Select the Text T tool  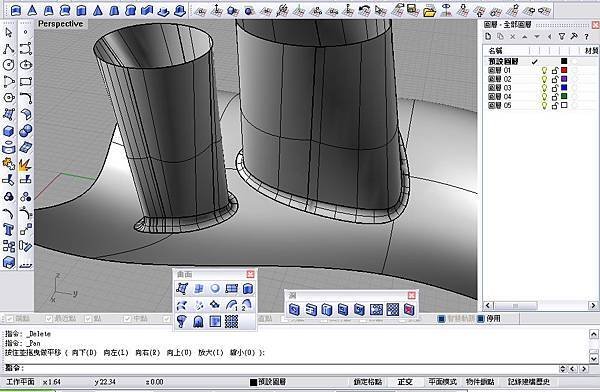[8, 230]
